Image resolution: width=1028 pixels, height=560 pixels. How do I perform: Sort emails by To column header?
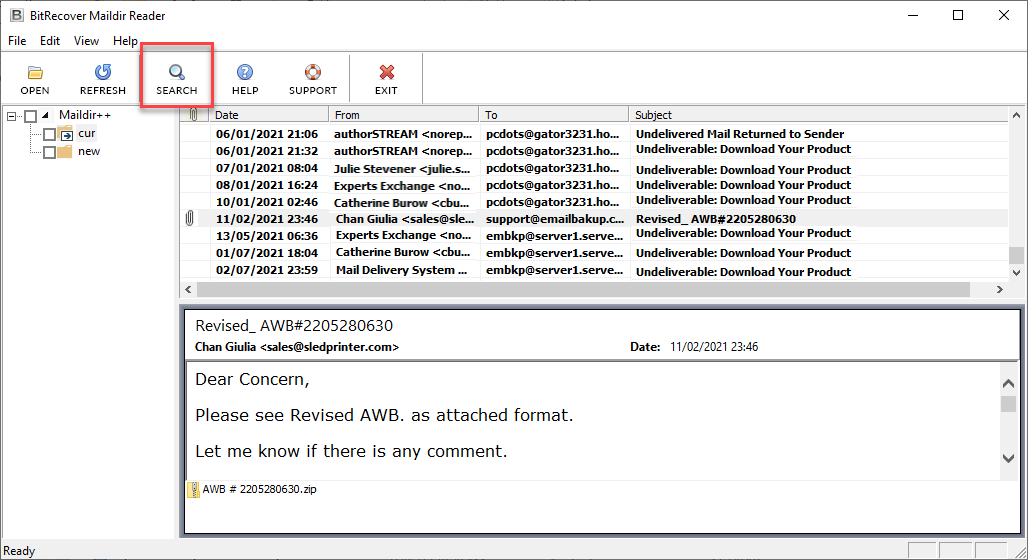tap(554, 115)
